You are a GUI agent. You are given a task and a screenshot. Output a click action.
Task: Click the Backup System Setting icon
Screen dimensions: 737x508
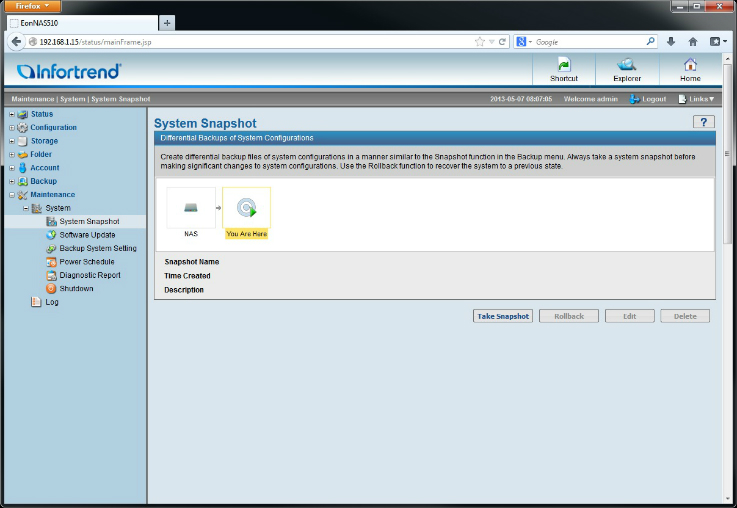51,249
